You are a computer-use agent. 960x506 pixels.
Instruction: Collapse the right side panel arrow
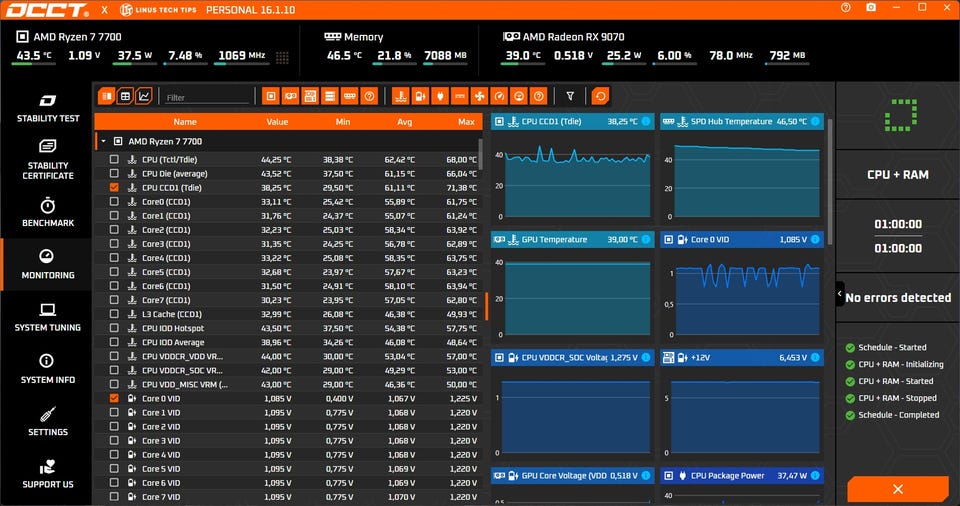point(840,294)
